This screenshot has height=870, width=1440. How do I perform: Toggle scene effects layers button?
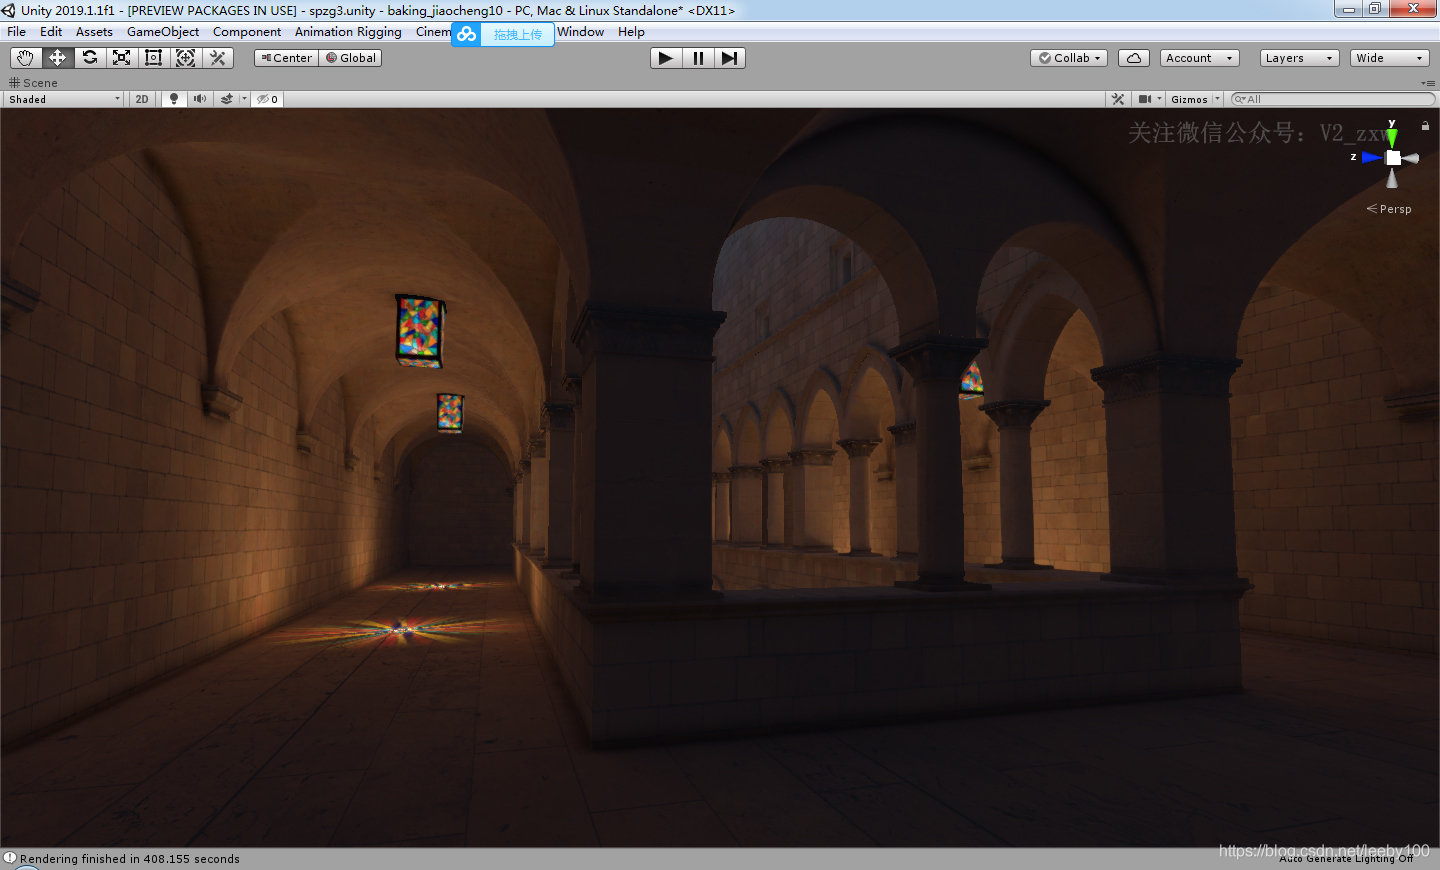pos(227,99)
